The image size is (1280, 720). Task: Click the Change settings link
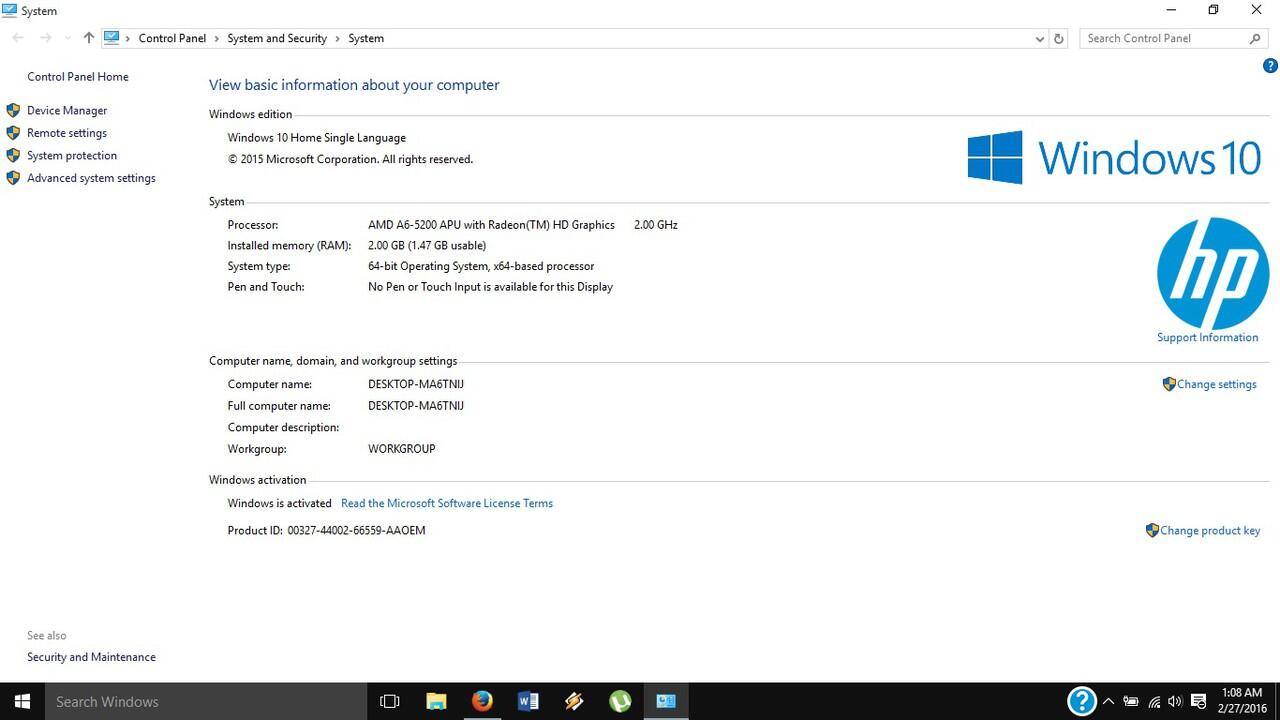coord(1217,384)
